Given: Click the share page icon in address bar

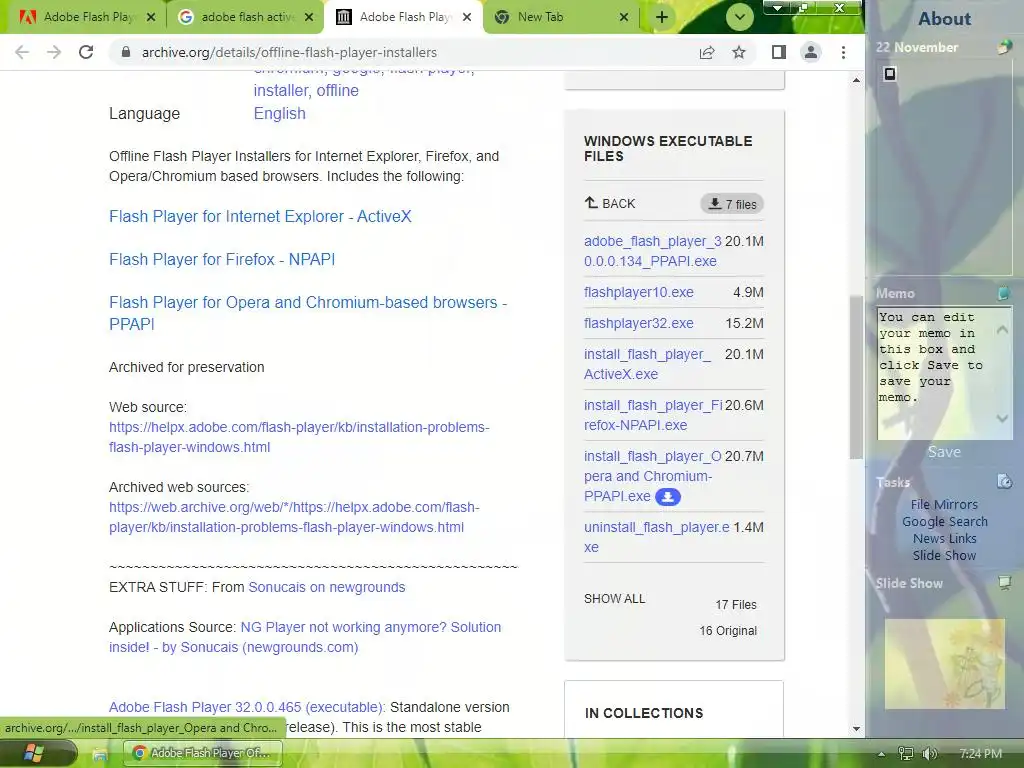Looking at the screenshot, I should (707, 52).
